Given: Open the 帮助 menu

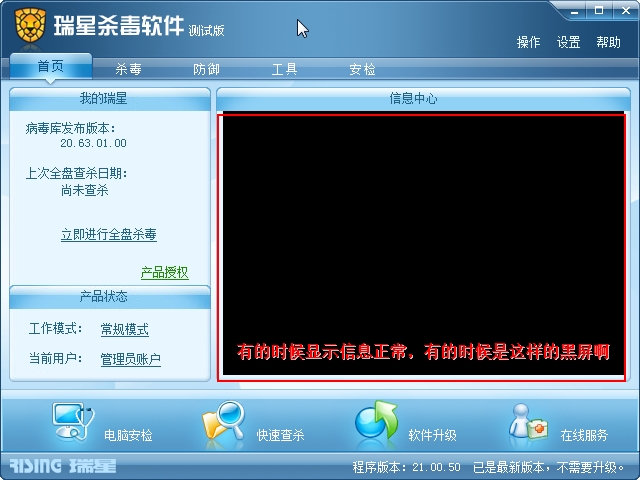Looking at the screenshot, I should (608, 42).
